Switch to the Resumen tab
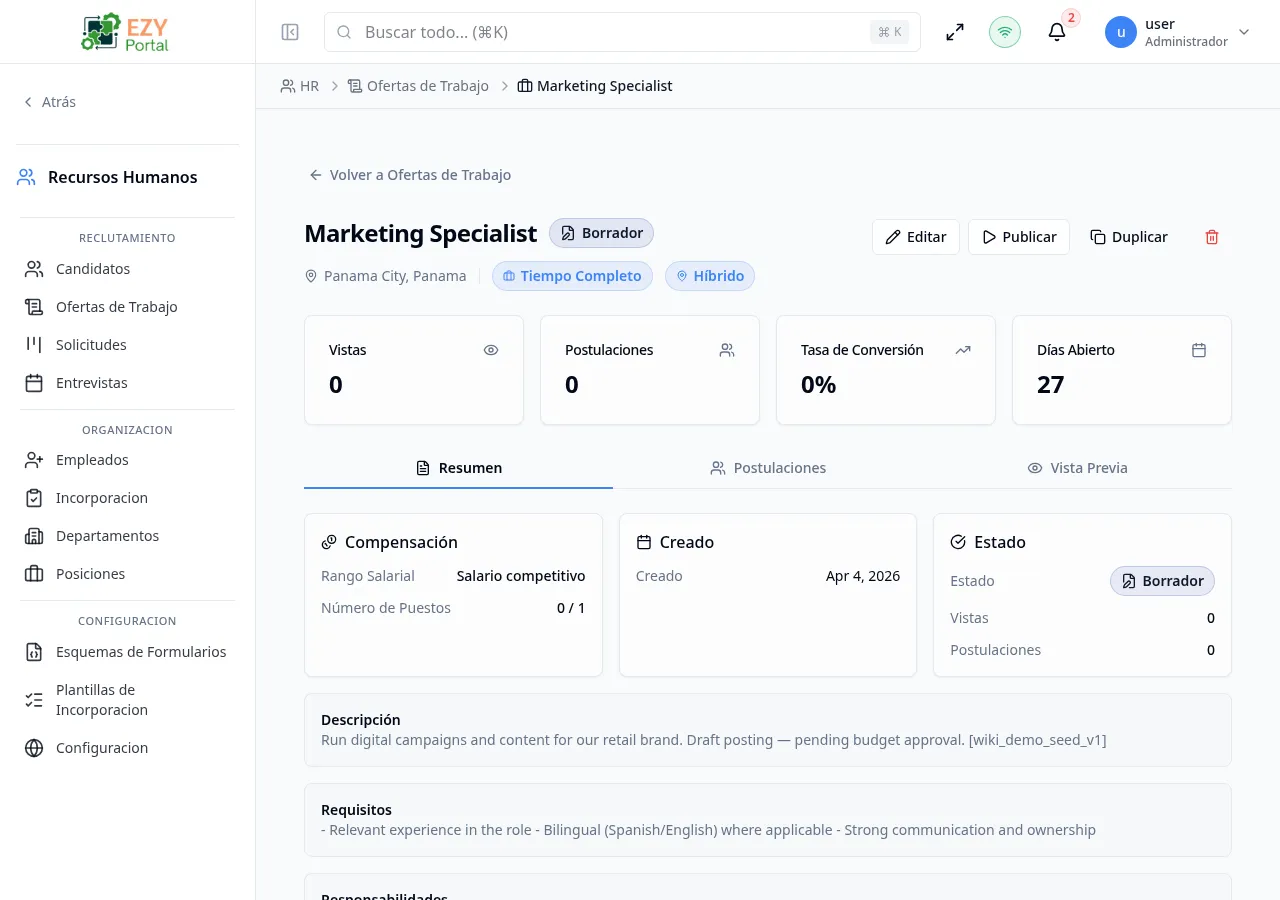 459,468
